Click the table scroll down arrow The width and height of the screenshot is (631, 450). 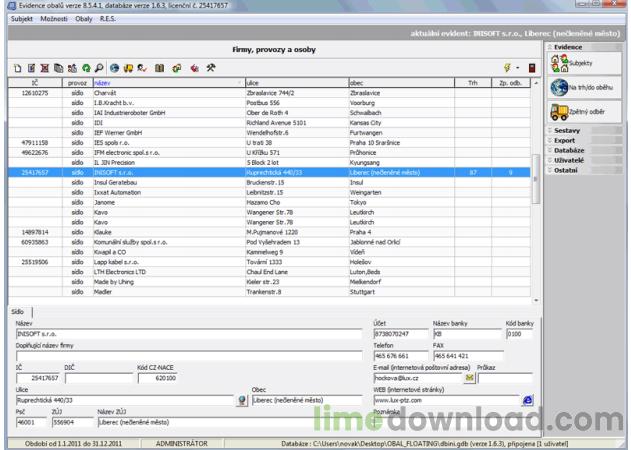click(536, 300)
